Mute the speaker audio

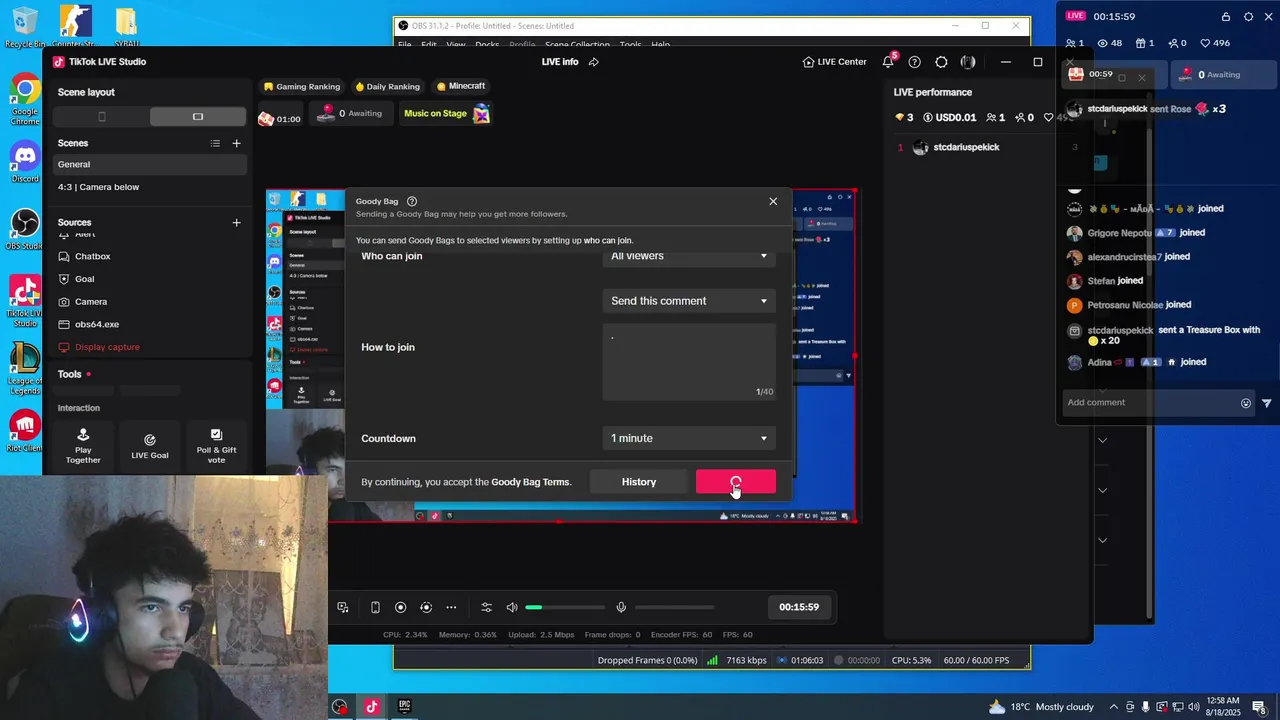point(512,607)
